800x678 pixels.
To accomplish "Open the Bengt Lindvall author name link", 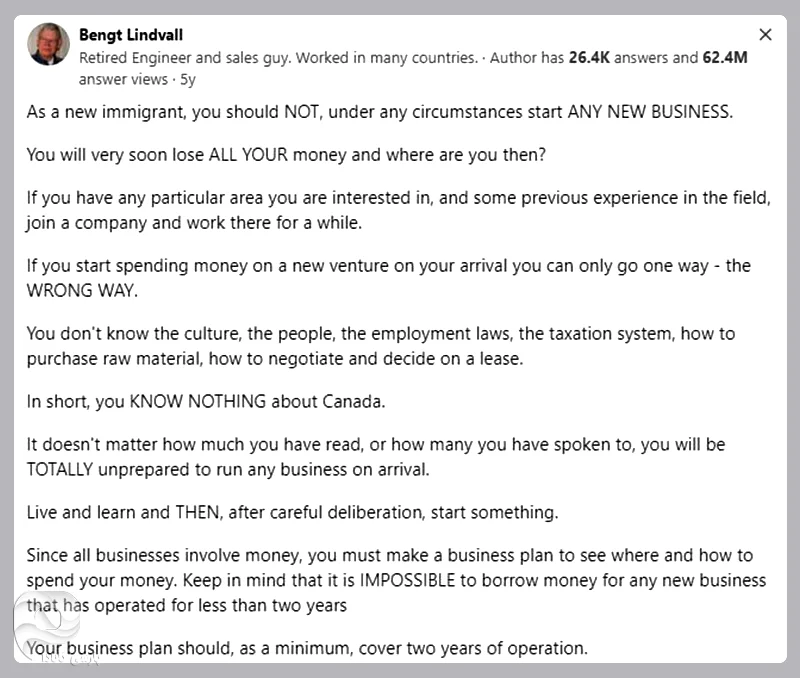I will click(x=132, y=35).
